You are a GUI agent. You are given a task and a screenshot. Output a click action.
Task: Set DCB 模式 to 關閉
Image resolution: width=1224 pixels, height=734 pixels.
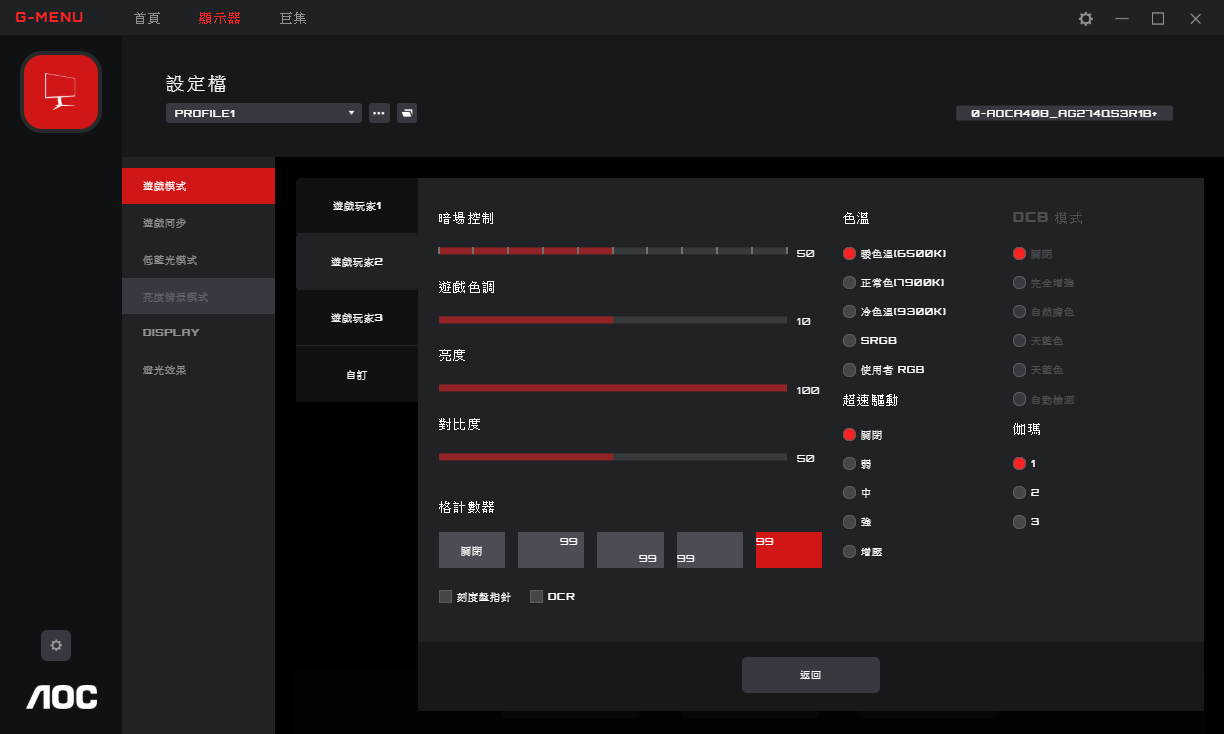(x=1020, y=254)
